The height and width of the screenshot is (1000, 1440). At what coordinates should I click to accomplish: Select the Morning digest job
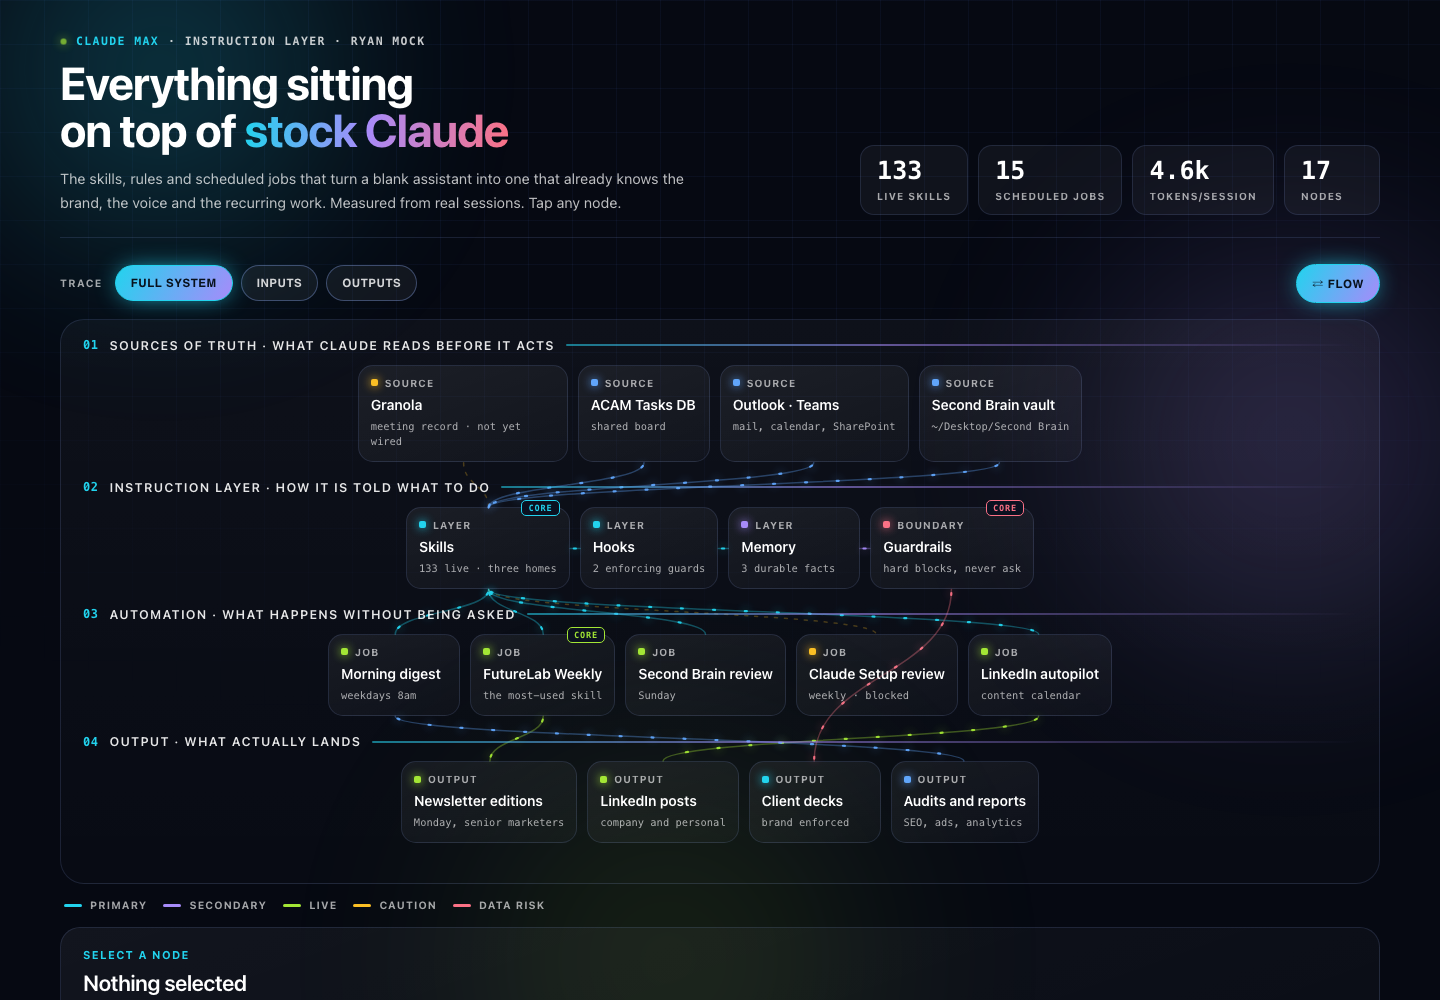[394, 675]
